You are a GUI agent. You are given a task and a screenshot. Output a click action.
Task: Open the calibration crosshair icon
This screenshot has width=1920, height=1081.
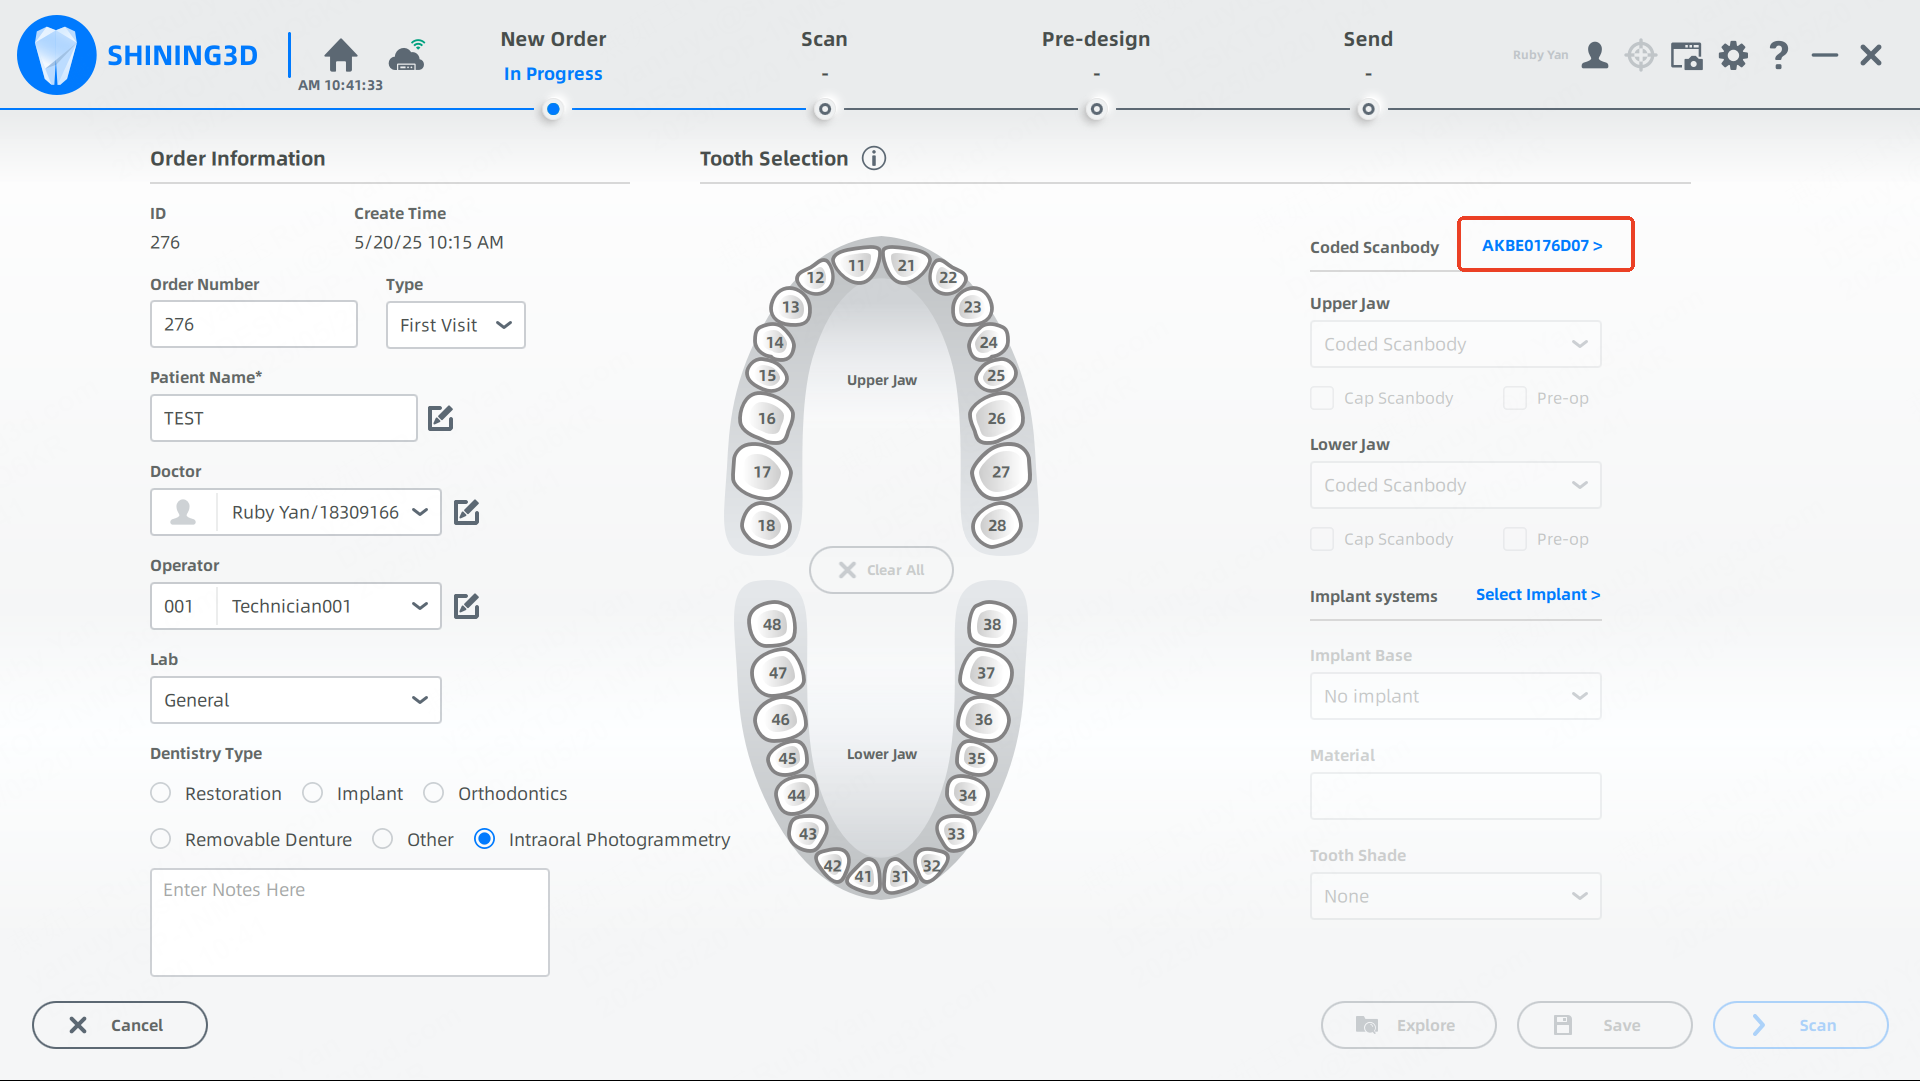(1641, 55)
